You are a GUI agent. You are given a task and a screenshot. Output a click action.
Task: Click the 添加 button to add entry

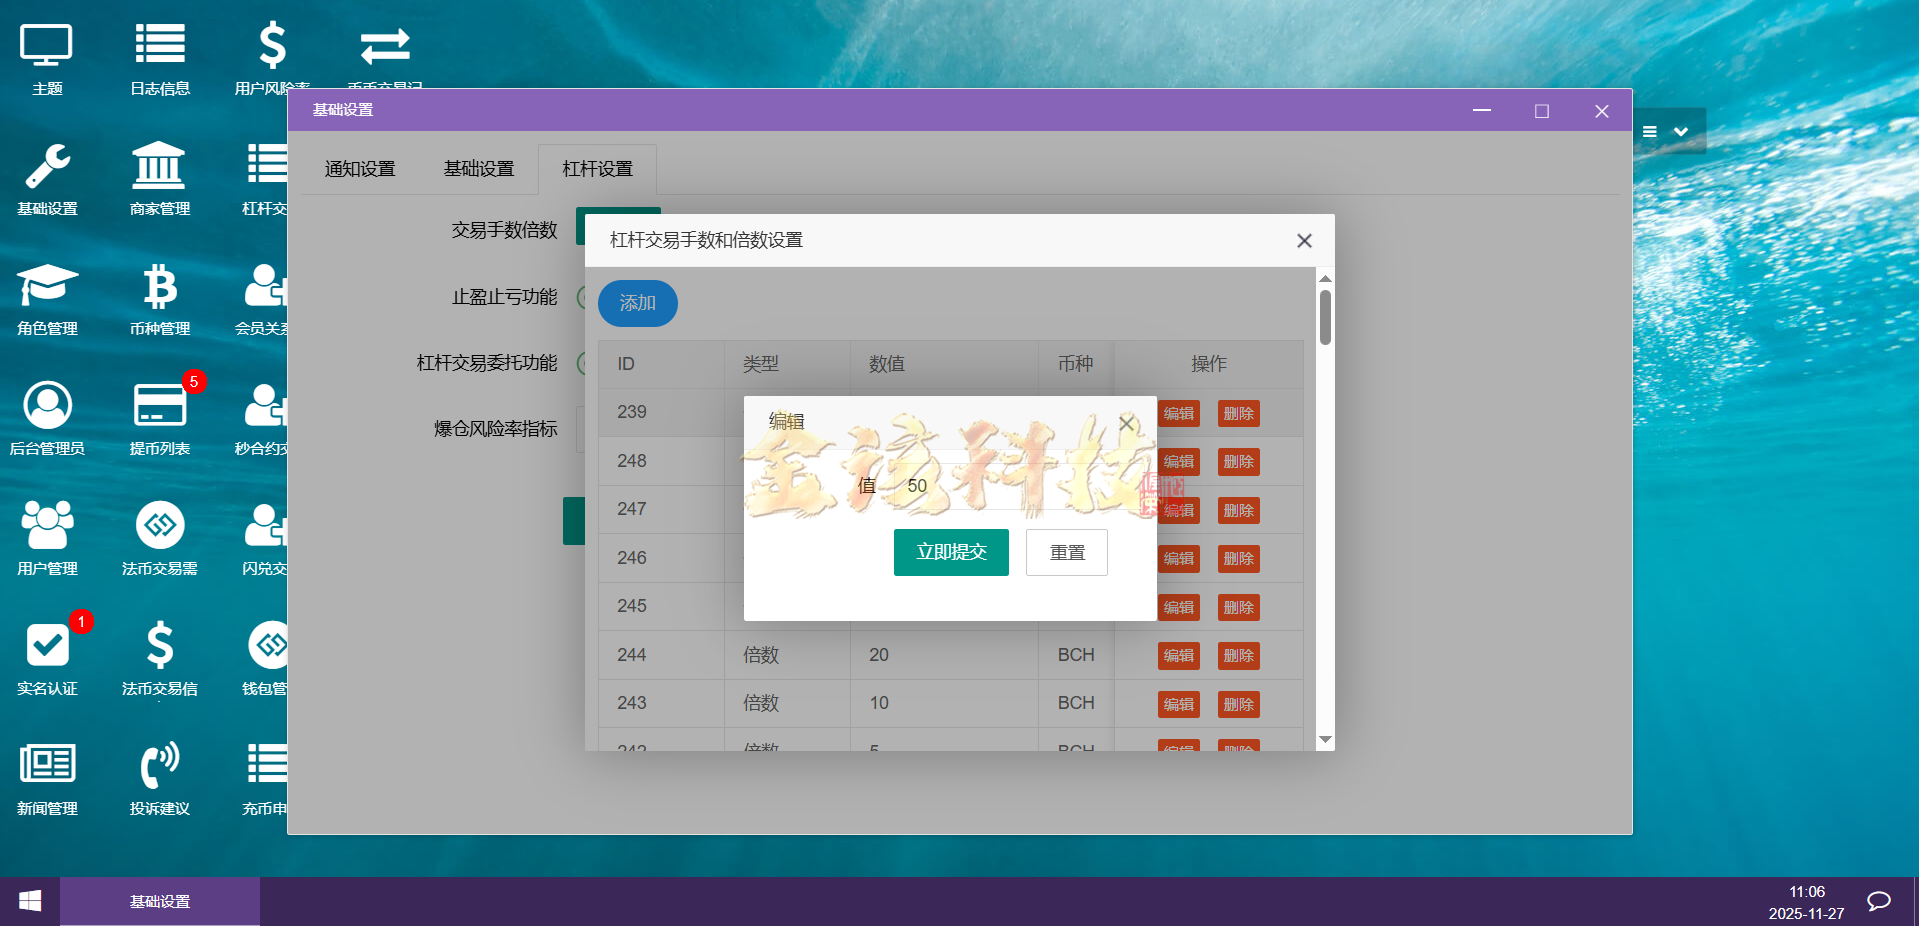(x=637, y=303)
